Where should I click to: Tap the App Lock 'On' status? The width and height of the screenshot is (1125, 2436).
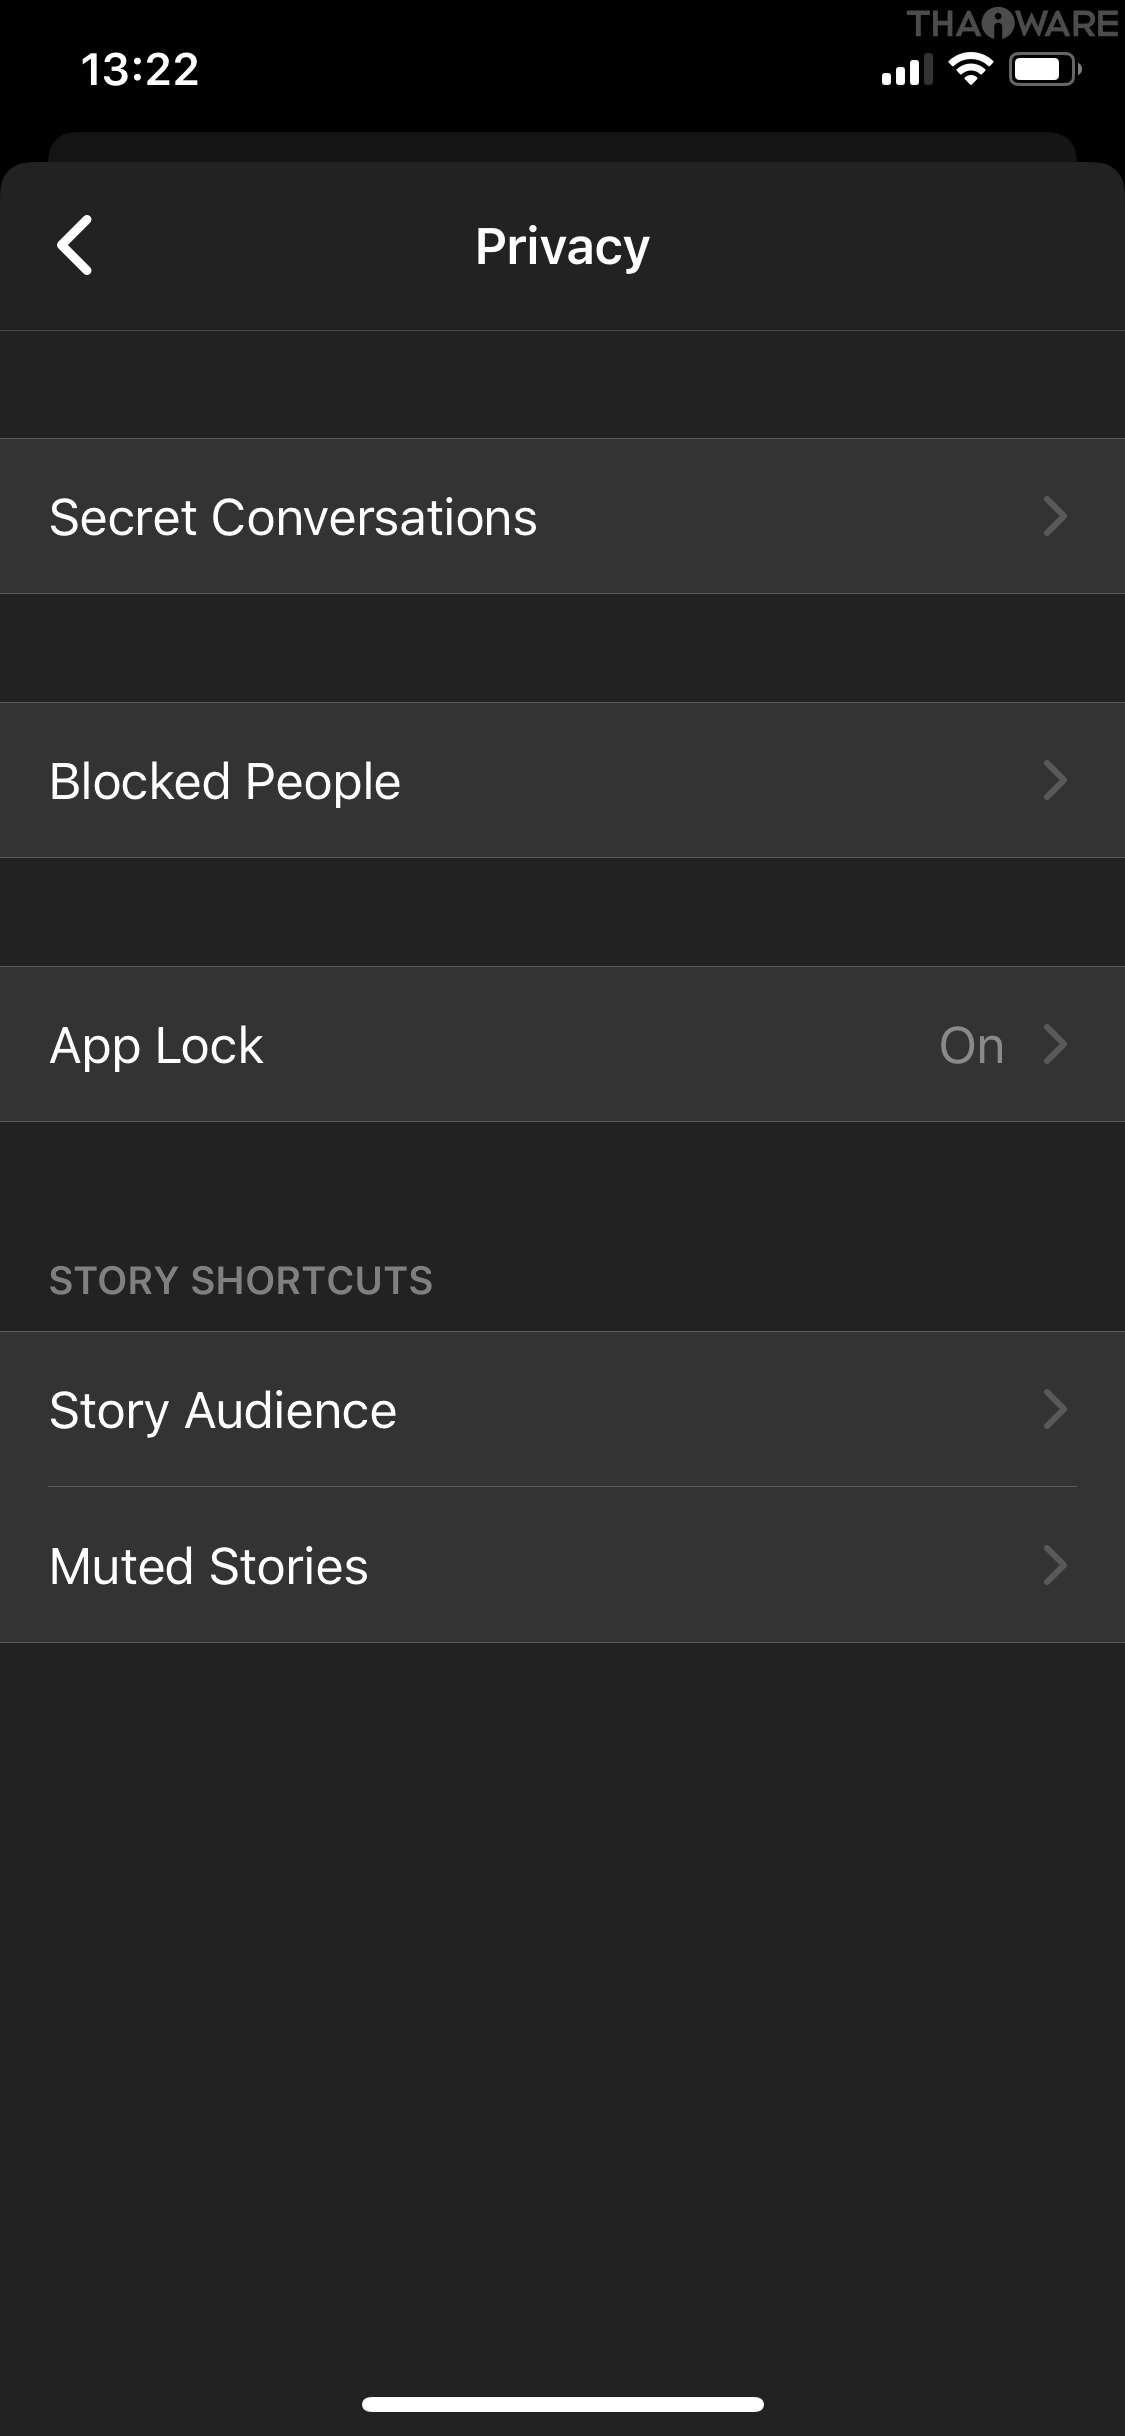pyautogui.click(x=971, y=1045)
